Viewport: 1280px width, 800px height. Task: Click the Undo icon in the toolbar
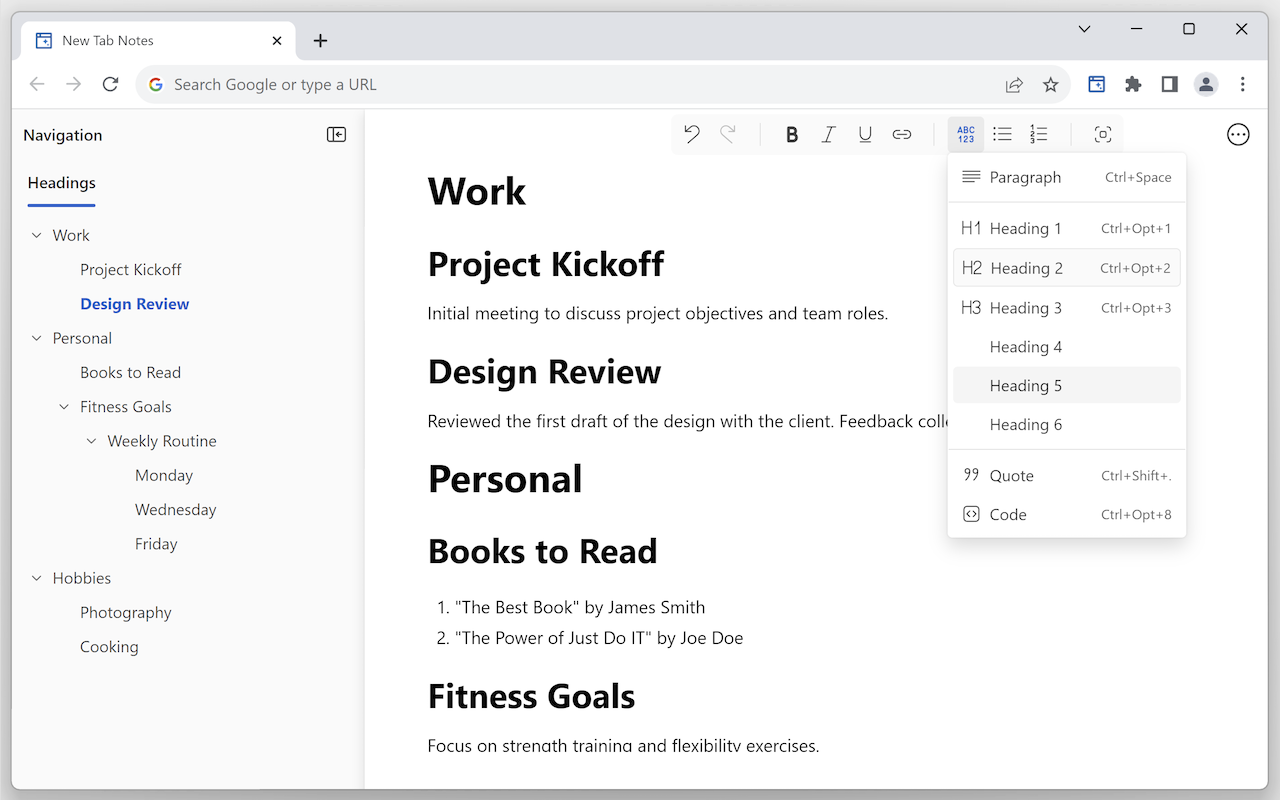pos(691,133)
